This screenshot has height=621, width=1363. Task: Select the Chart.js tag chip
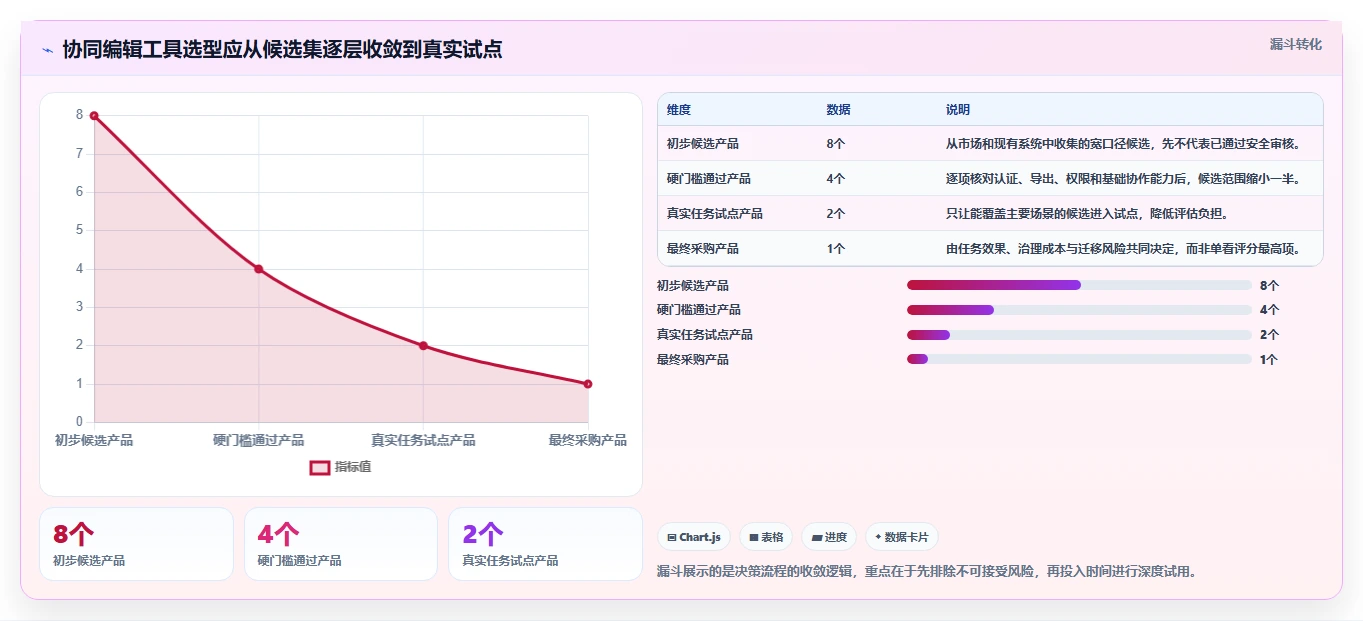pos(695,537)
